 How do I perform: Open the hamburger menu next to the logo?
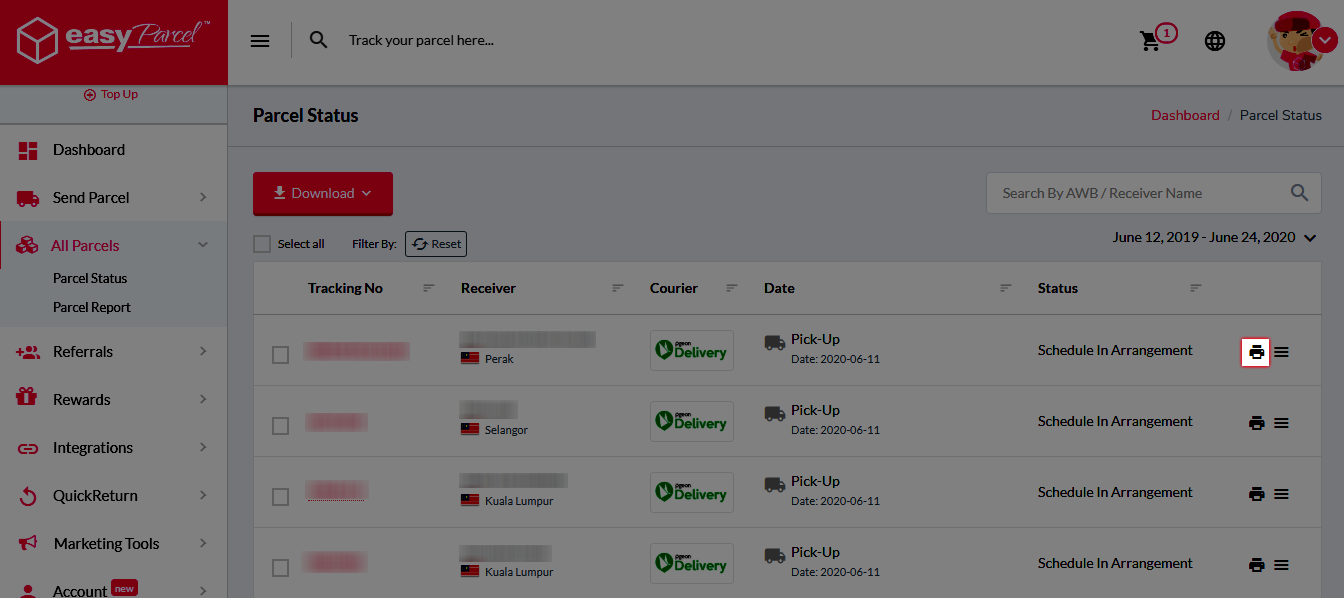point(260,40)
